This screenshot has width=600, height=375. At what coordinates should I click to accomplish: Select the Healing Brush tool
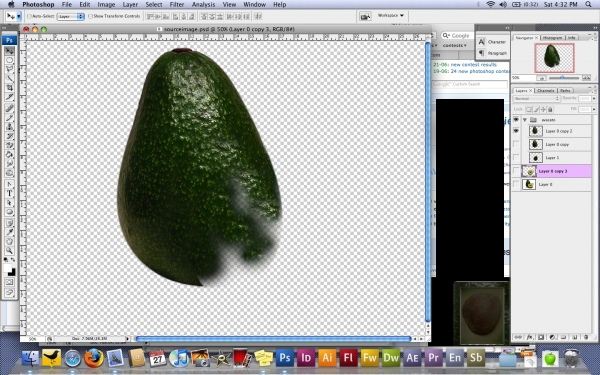pyautogui.click(x=10, y=109)
